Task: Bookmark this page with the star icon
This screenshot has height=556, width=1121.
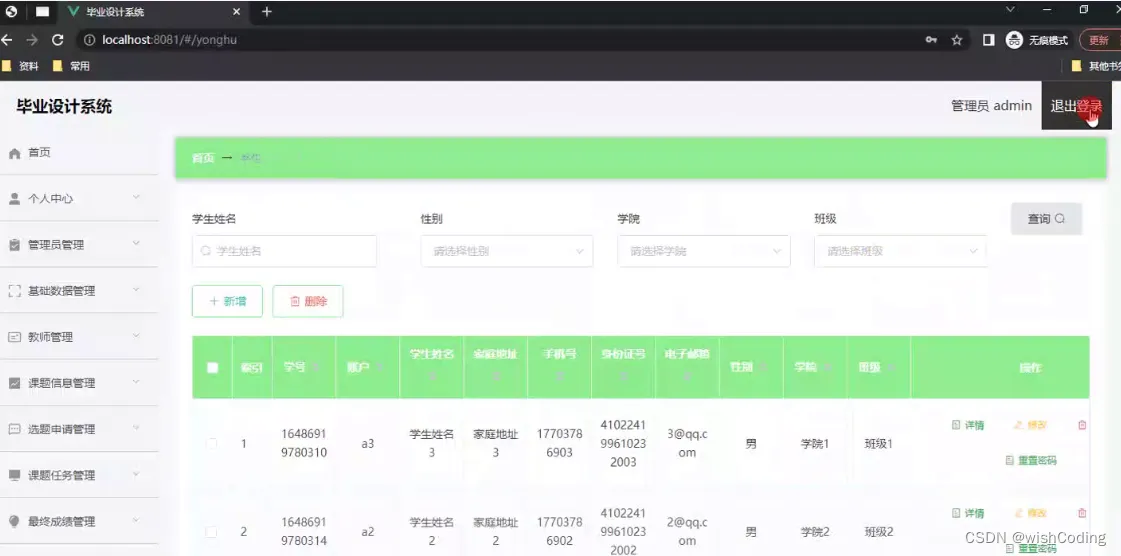Action: [957, 40]
